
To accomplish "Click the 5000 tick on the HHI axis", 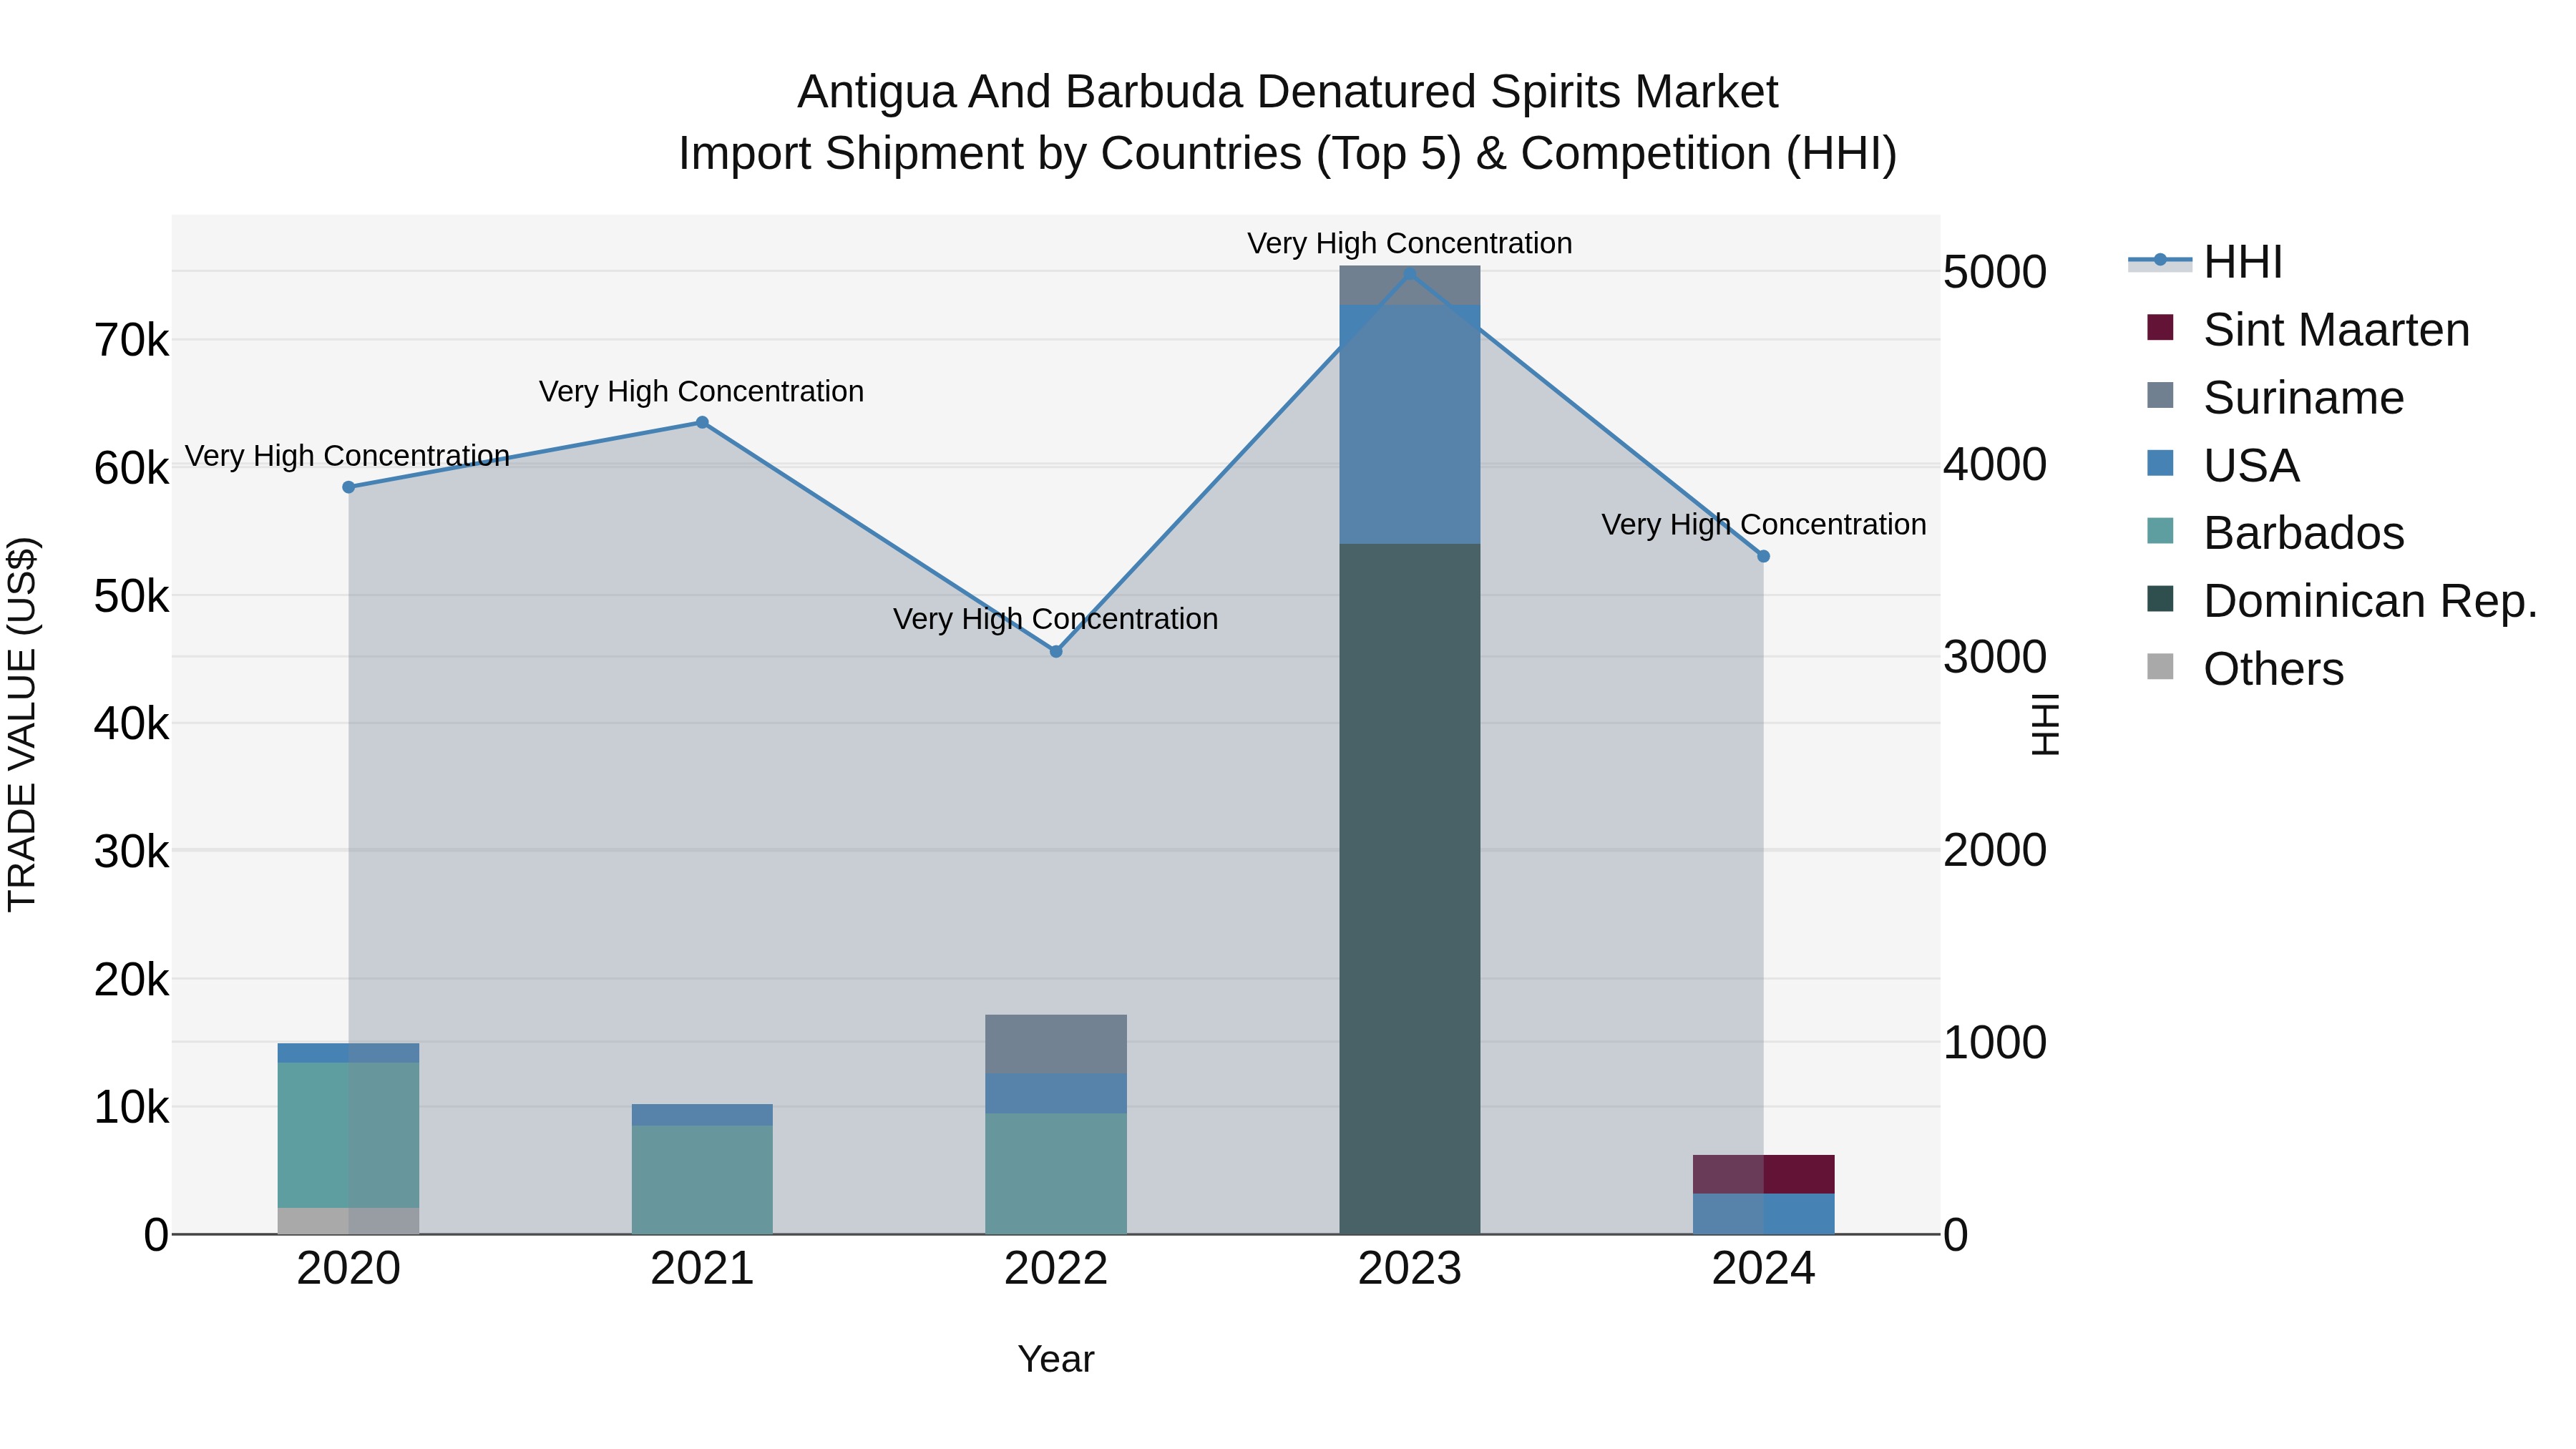I will [1995, 272].
